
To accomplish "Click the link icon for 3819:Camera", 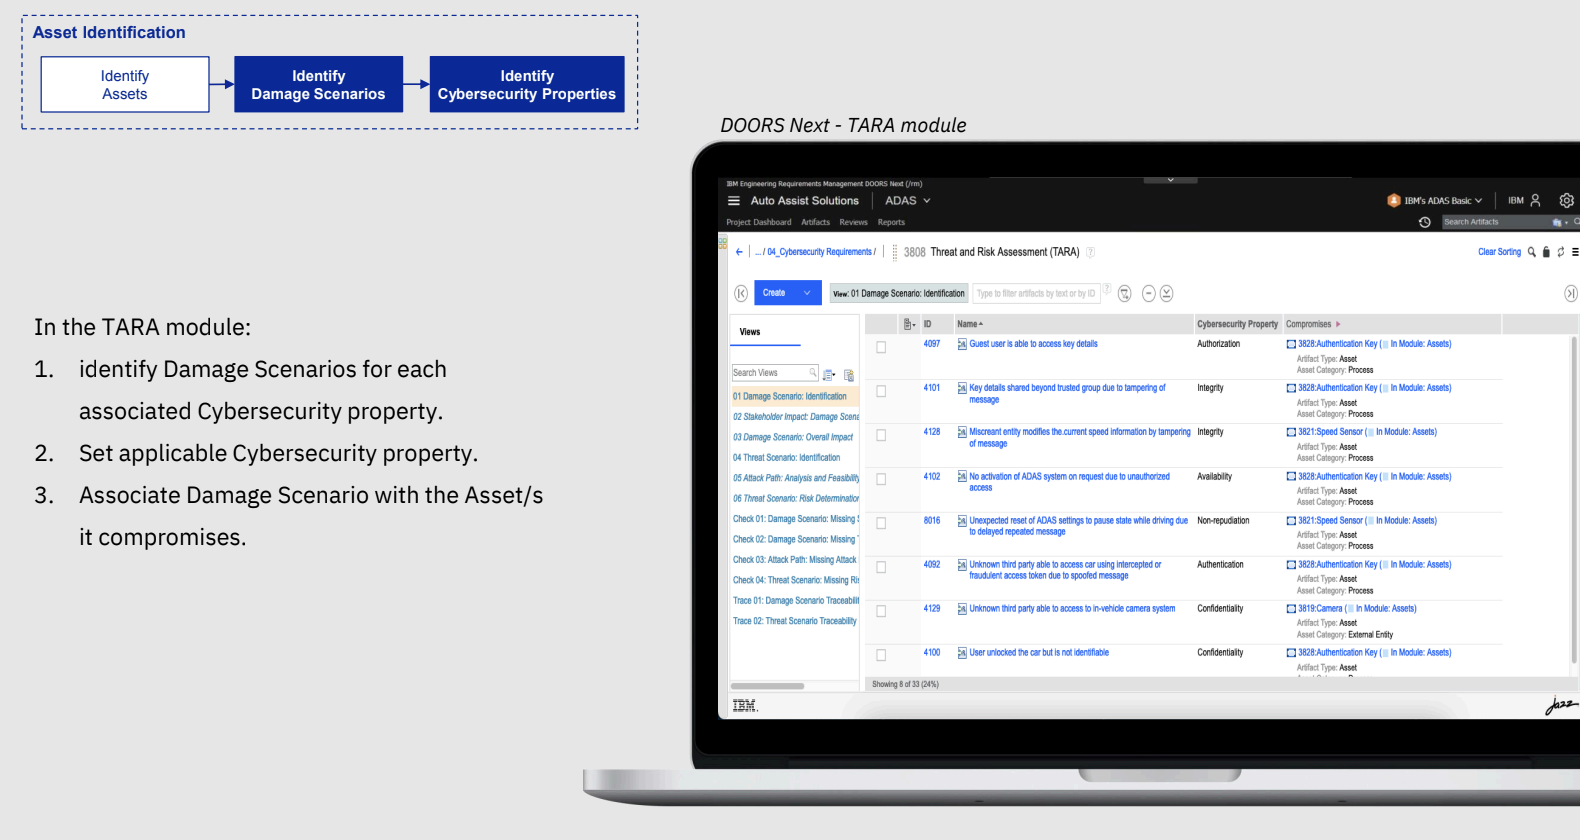I will pos(1291,609).
